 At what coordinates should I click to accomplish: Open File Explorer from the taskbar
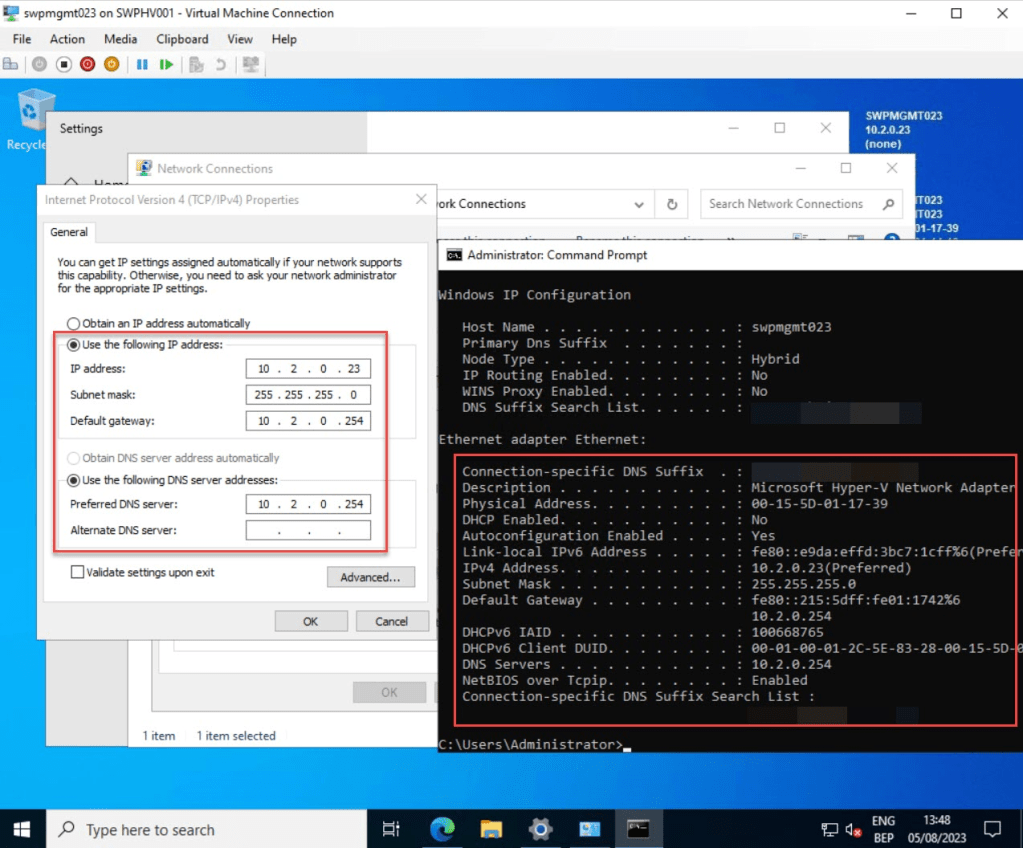[491, 829]
